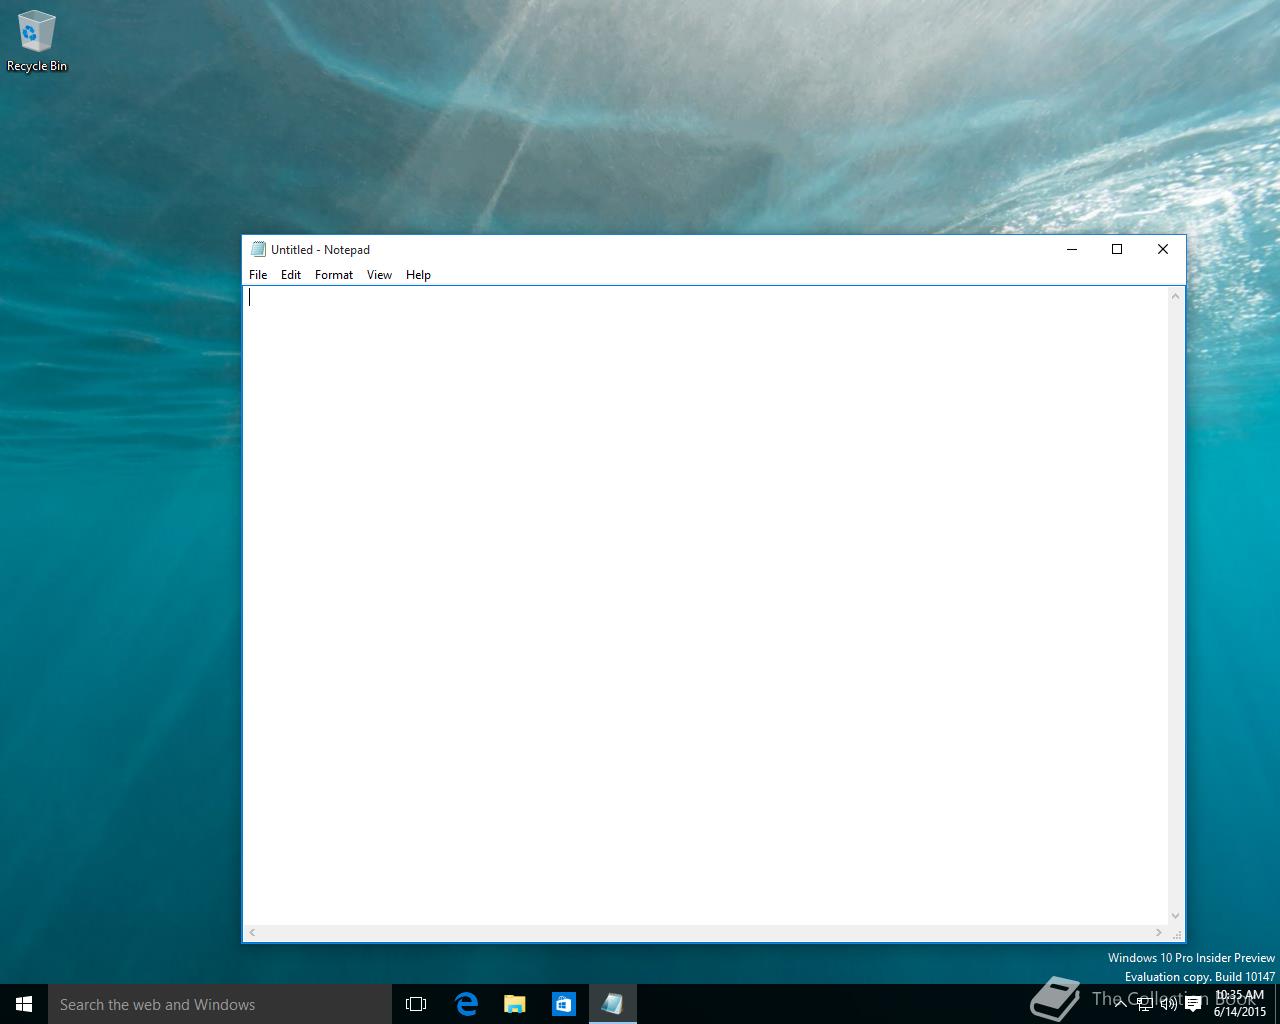Screen dimensions: 1280x1024
Task: Open the Edit menu in Notepad
Action: point(291,275)
